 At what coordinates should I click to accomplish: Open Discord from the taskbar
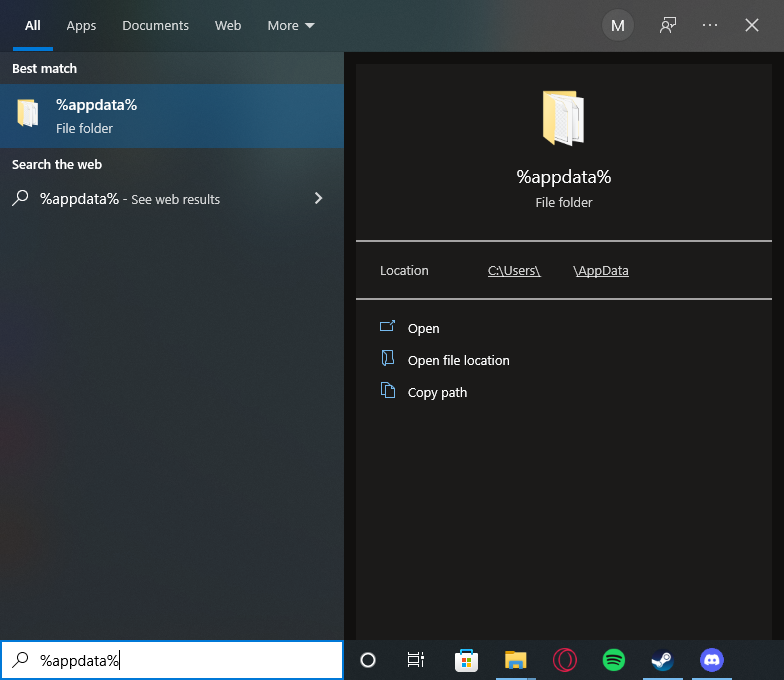click(712, 660)
